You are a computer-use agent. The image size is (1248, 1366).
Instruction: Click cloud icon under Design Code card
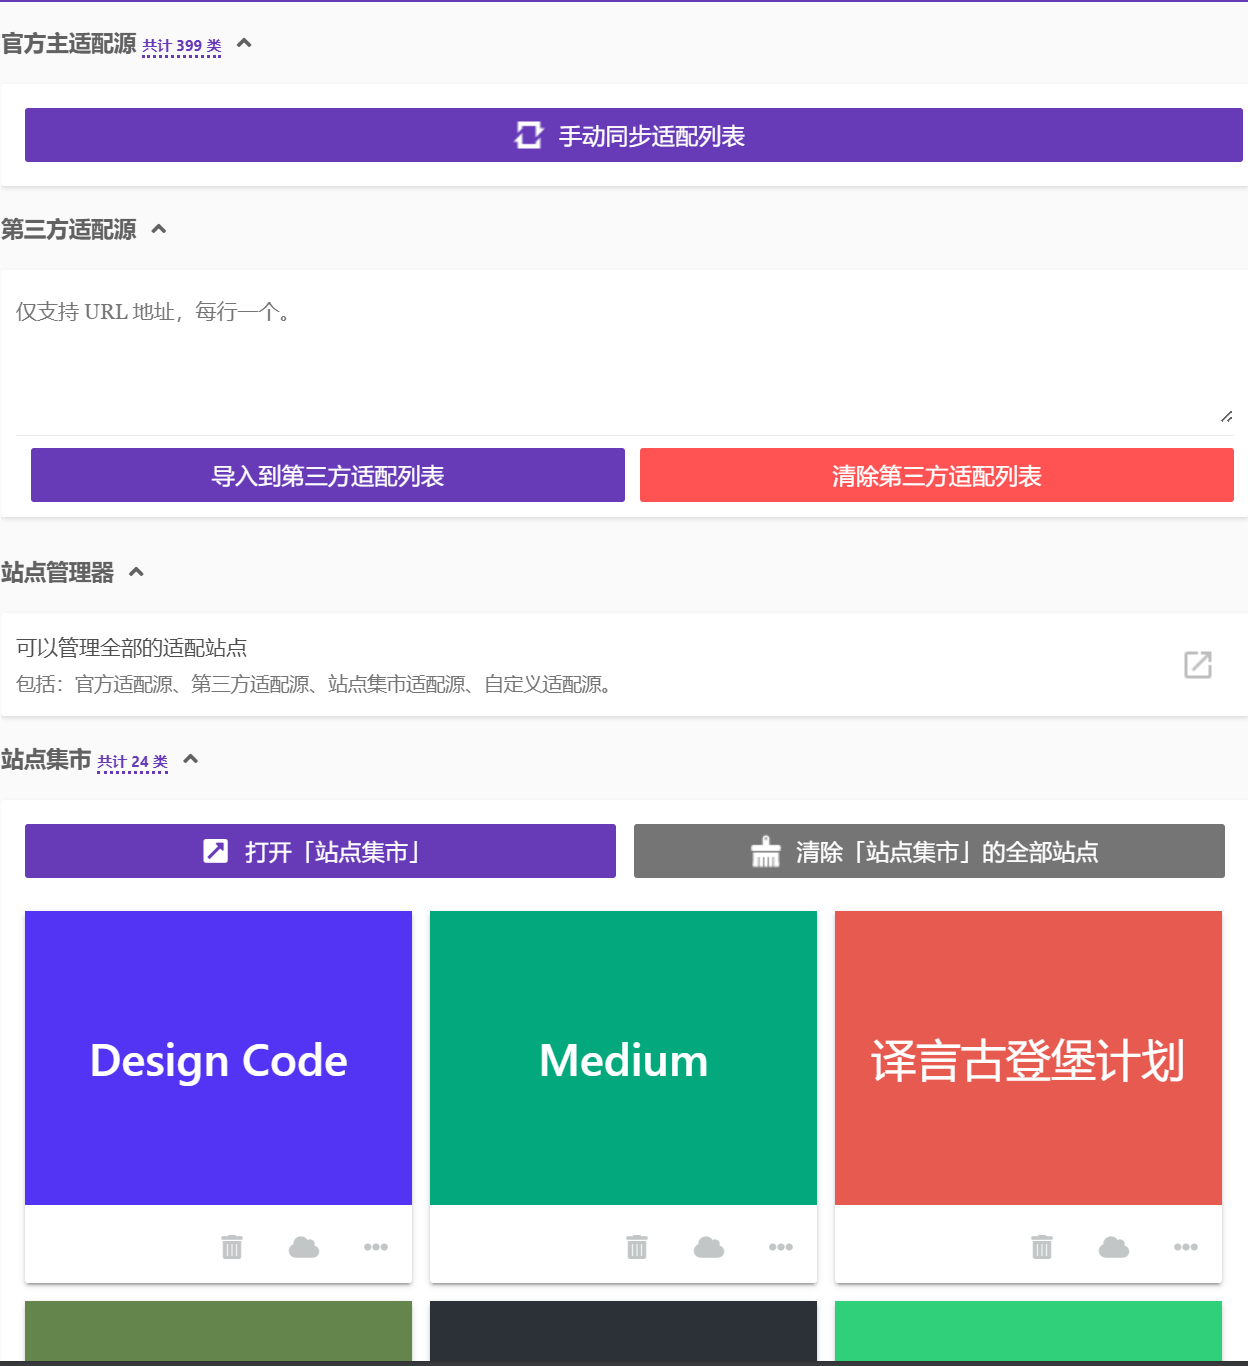(x=304, y=1247)
